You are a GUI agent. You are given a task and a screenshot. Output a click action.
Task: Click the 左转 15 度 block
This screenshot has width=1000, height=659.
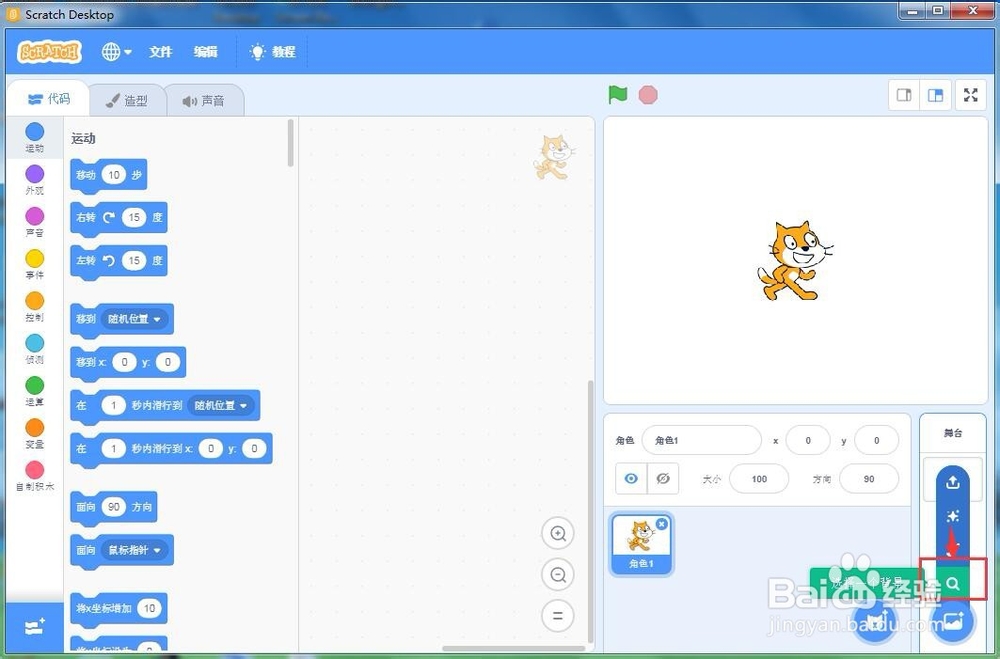coord(119,261)
